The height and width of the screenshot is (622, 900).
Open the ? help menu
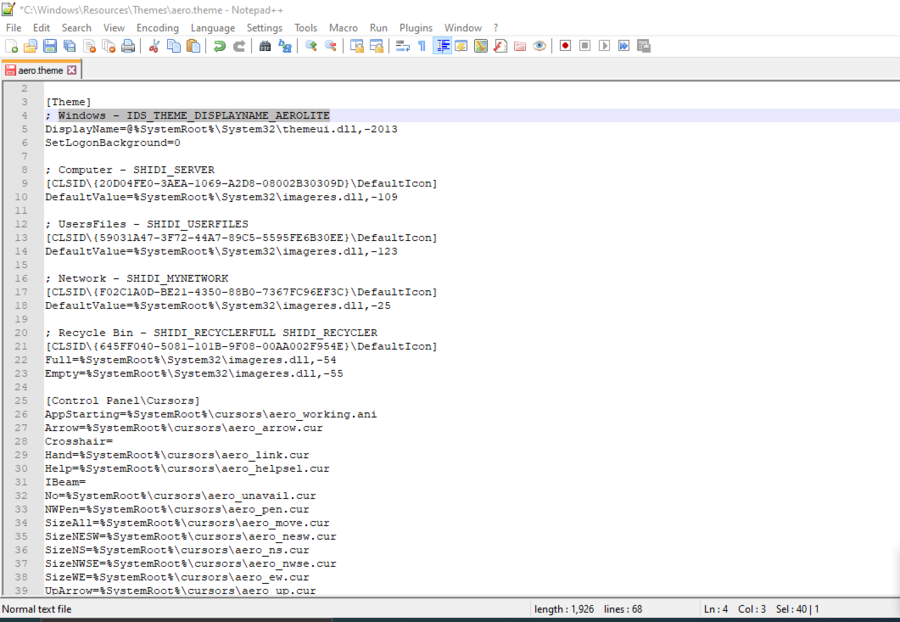click(x=496, y=28)
